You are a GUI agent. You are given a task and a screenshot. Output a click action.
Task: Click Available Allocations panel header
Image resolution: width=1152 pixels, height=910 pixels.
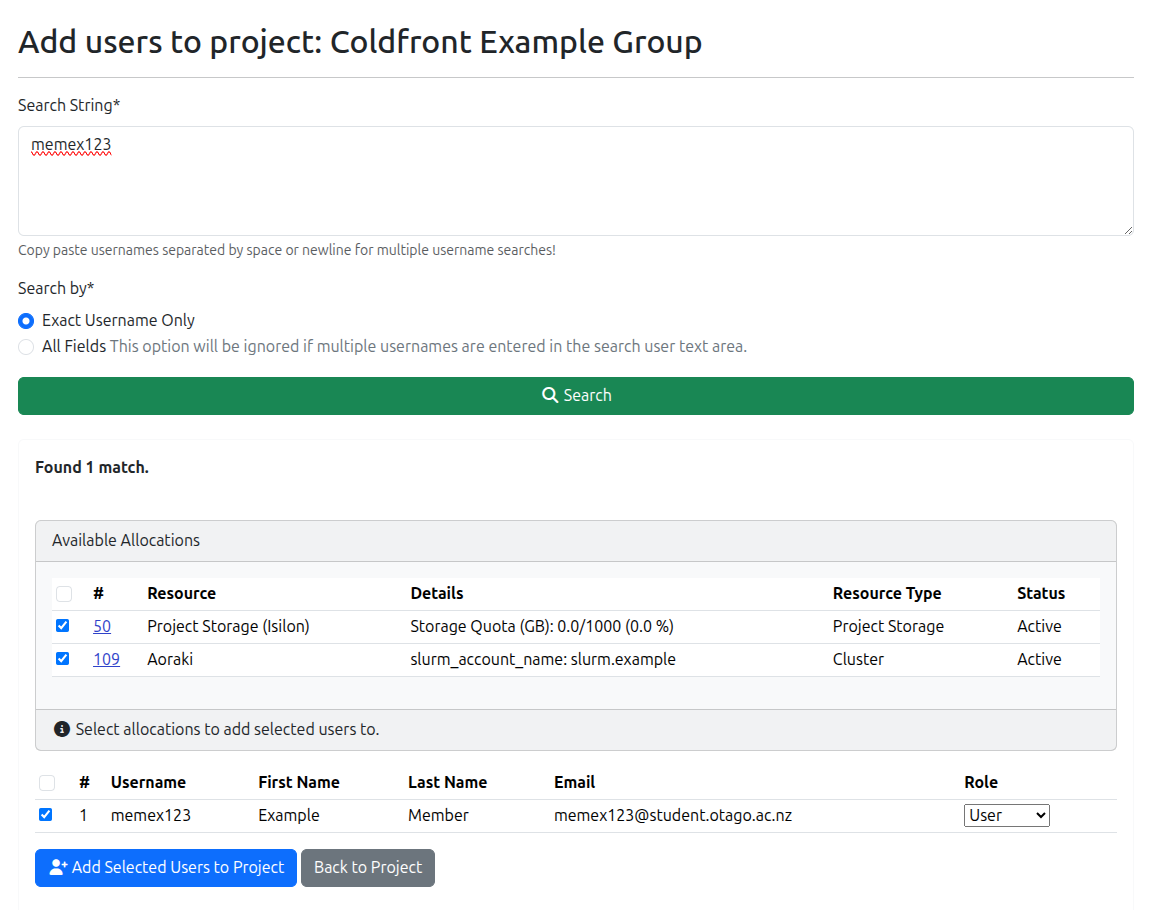tap(576, 541)
